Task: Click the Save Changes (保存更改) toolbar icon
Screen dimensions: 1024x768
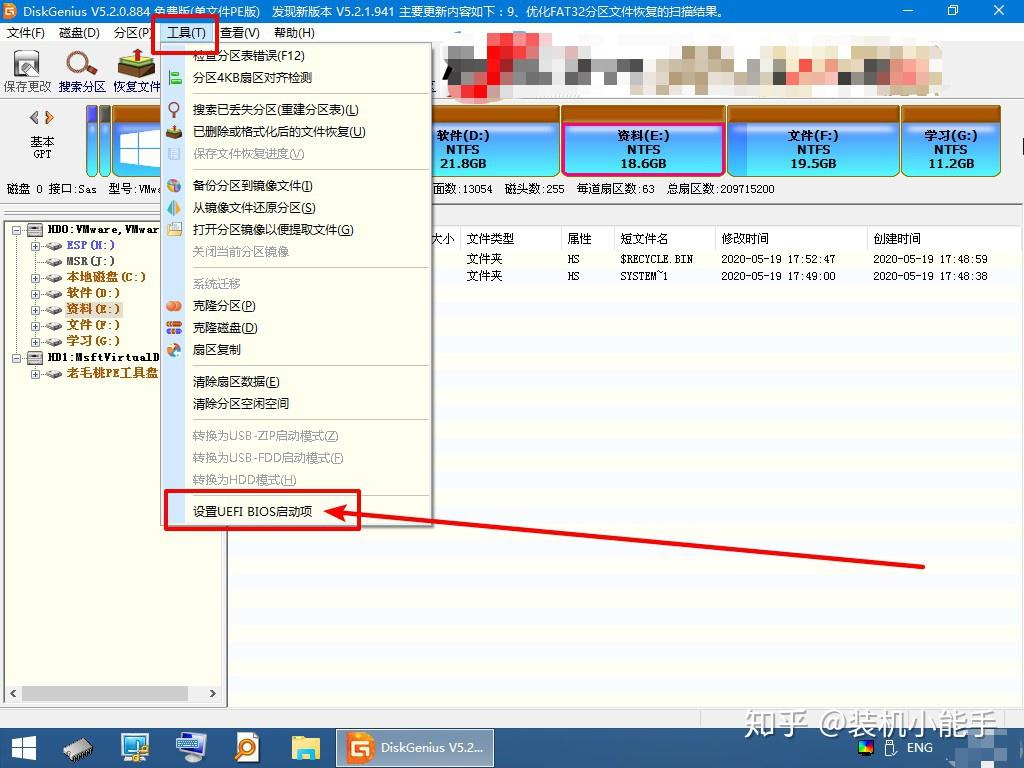Action: [x=25, y=68]
